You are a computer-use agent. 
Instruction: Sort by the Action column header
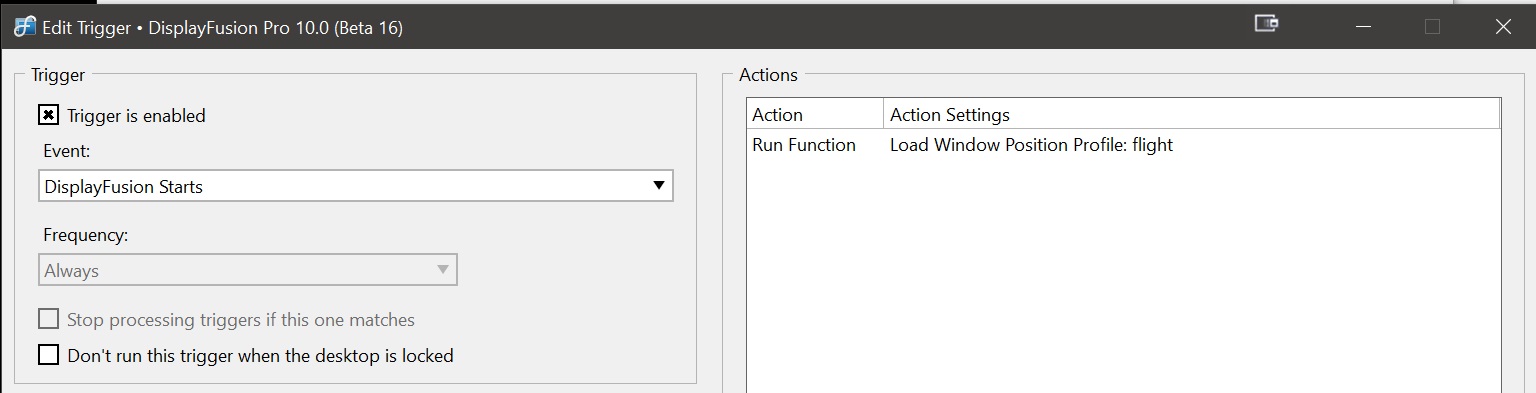(x=815, y=114)
